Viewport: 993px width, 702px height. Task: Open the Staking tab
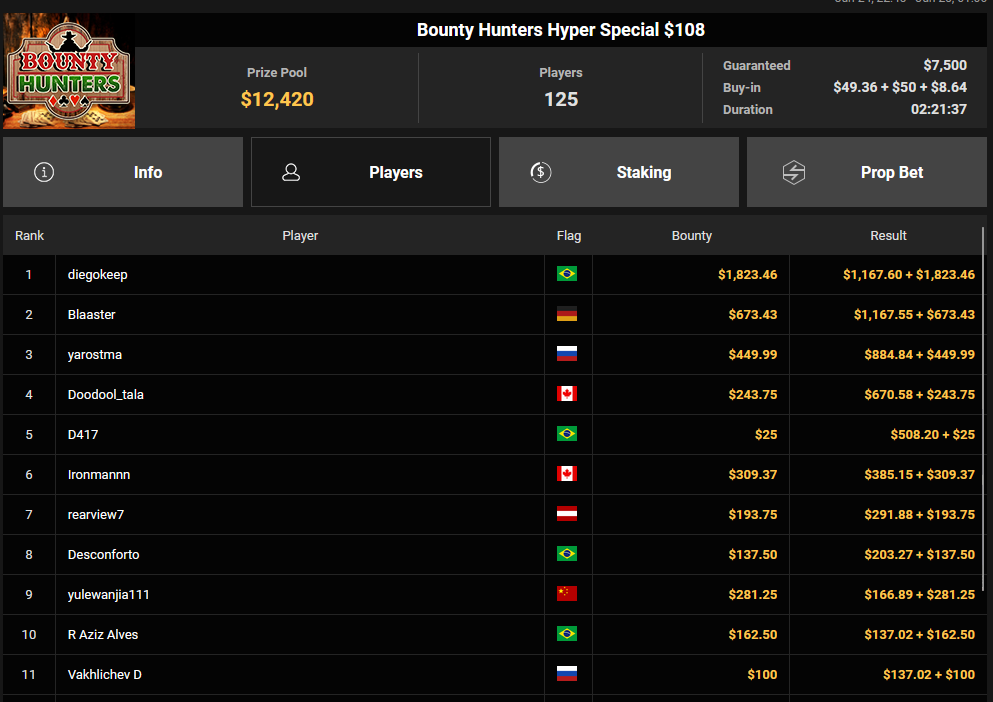pos(619,172)
